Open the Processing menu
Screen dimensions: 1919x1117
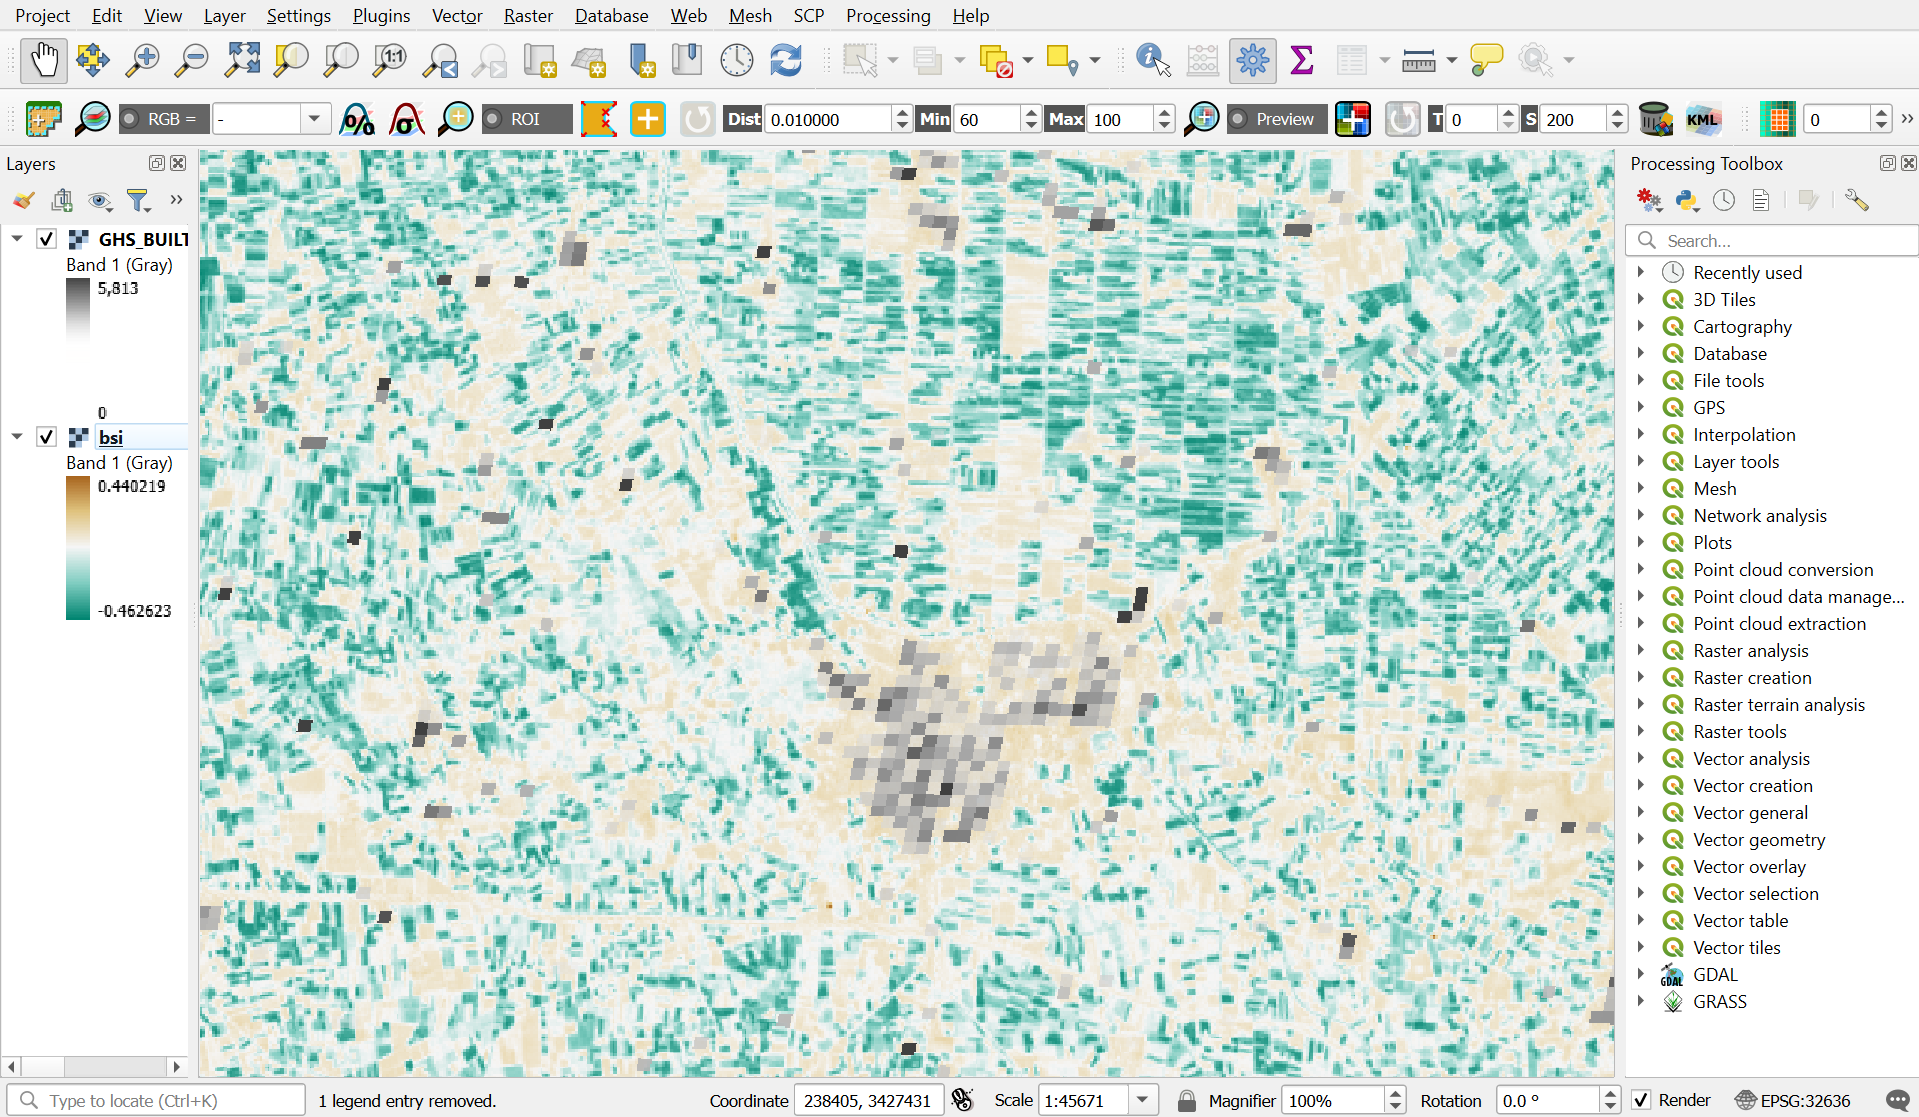pos(887,15)
